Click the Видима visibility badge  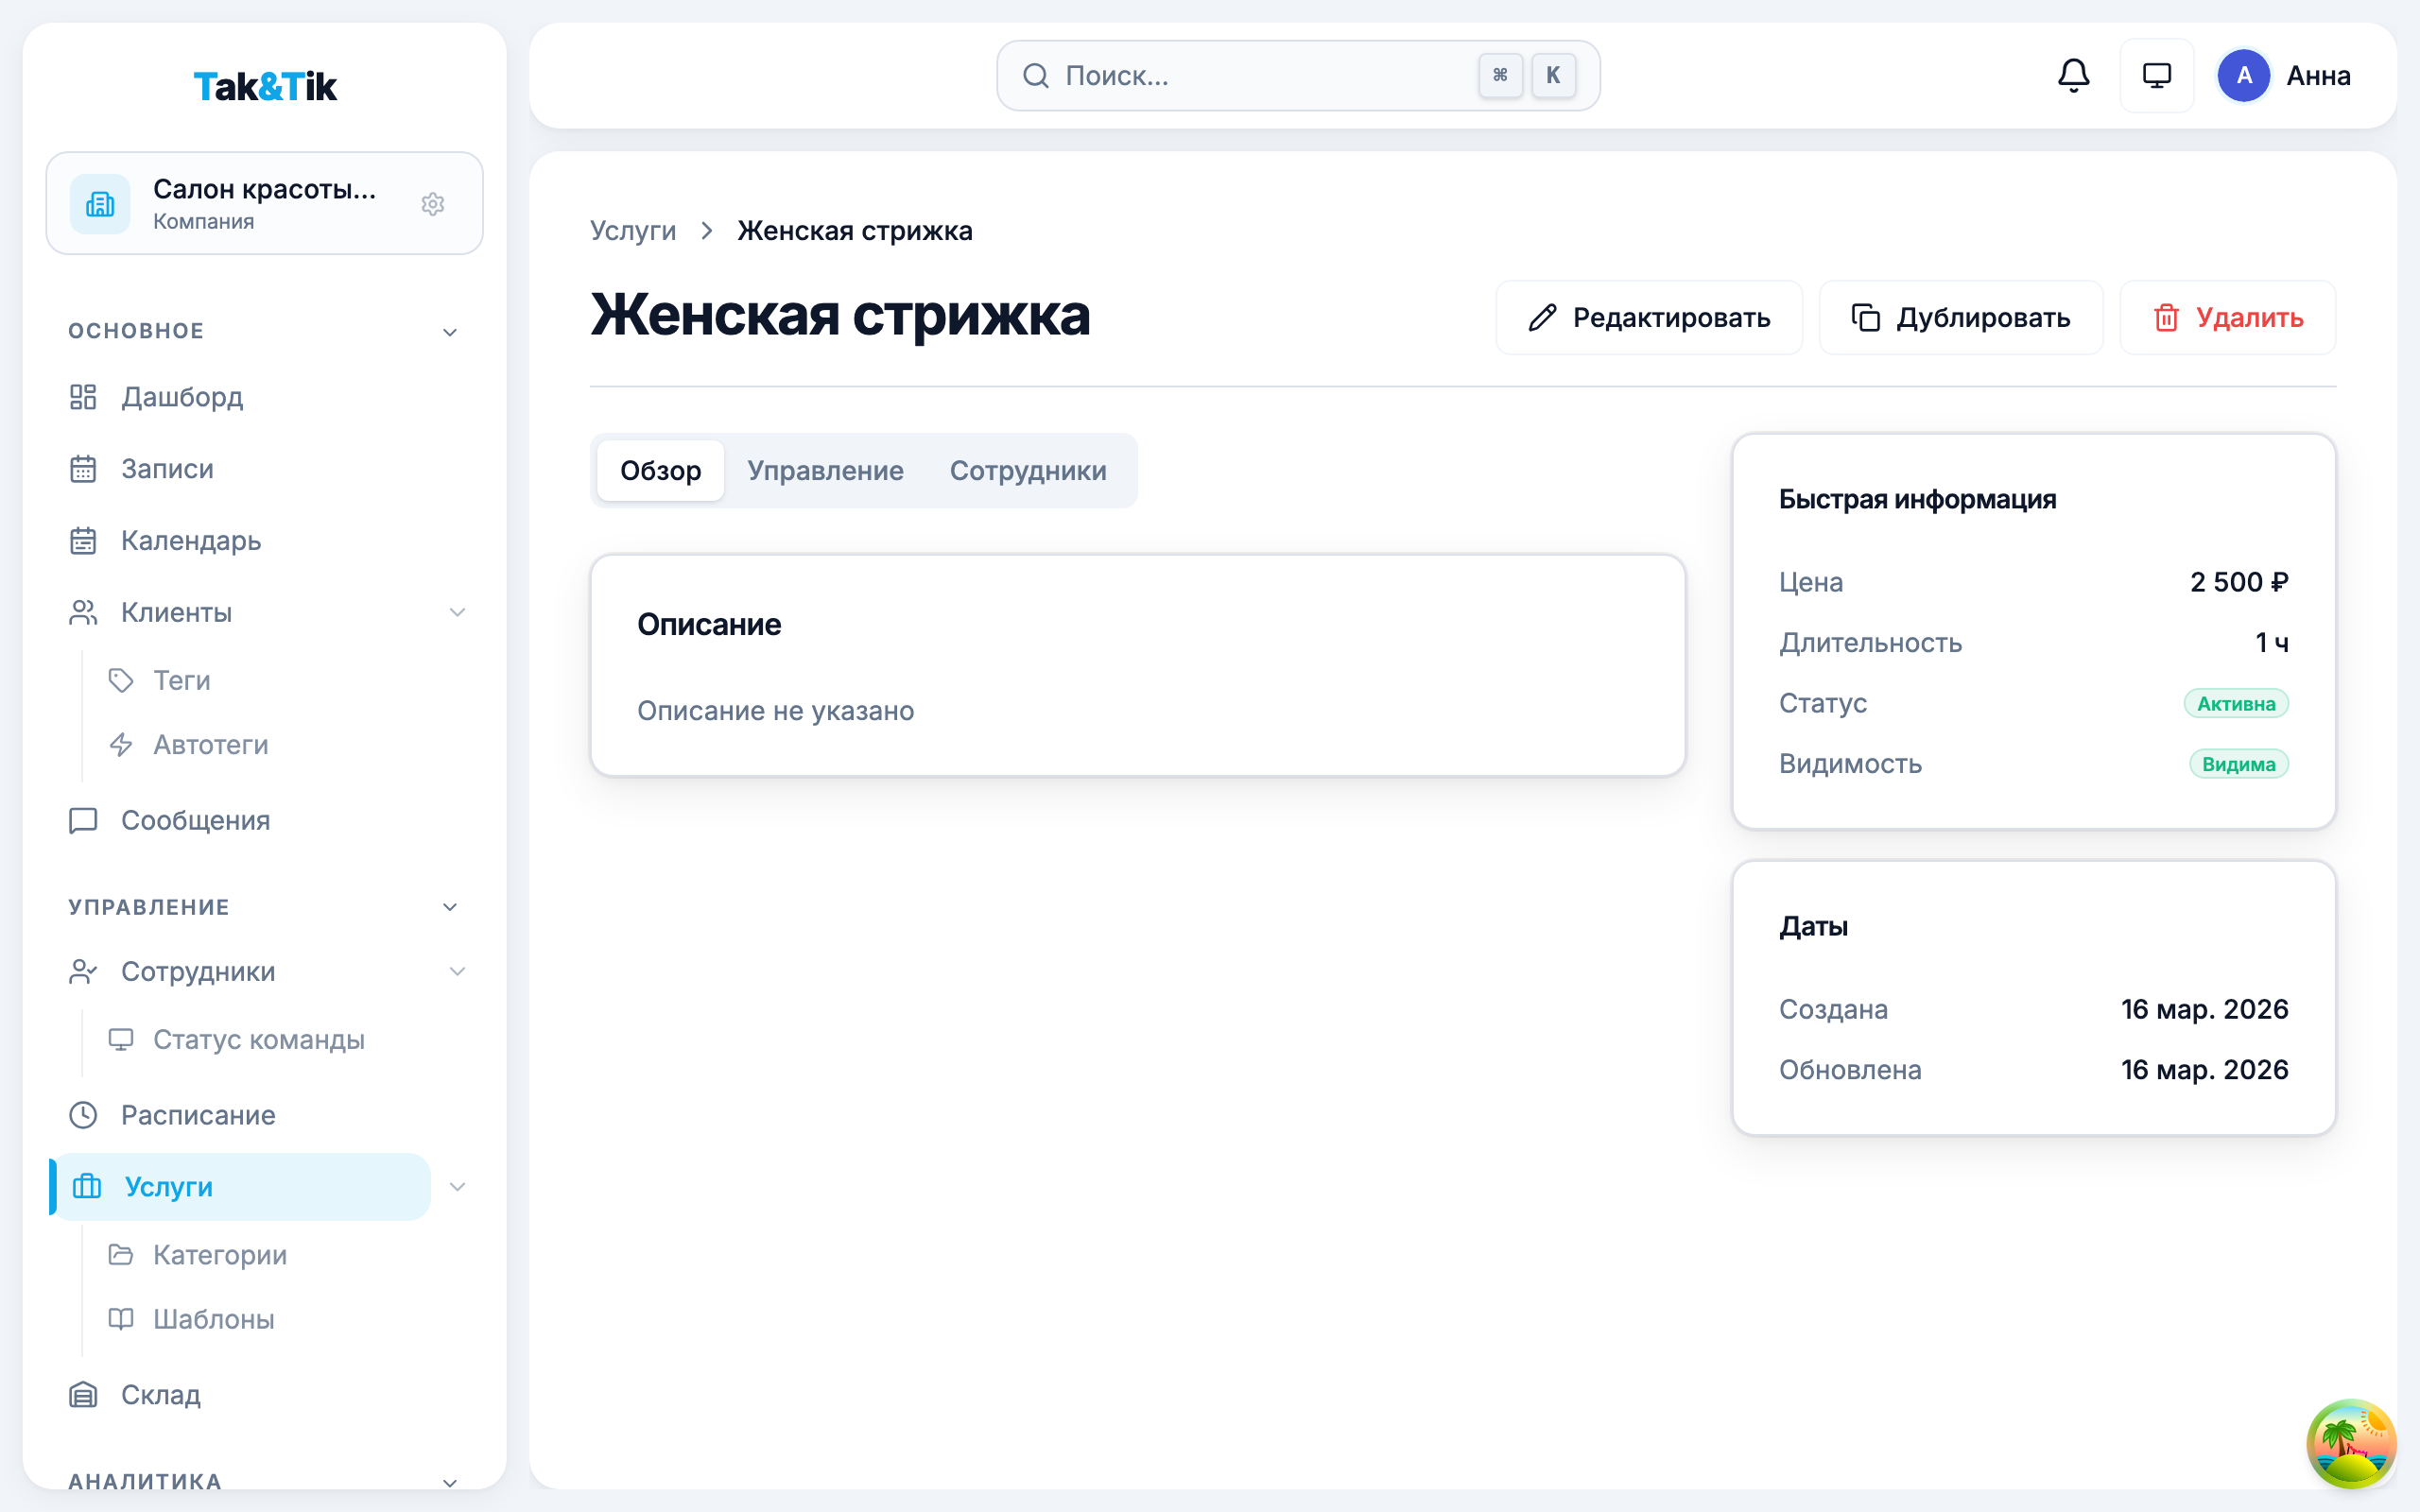click(x=2239, y=763)
